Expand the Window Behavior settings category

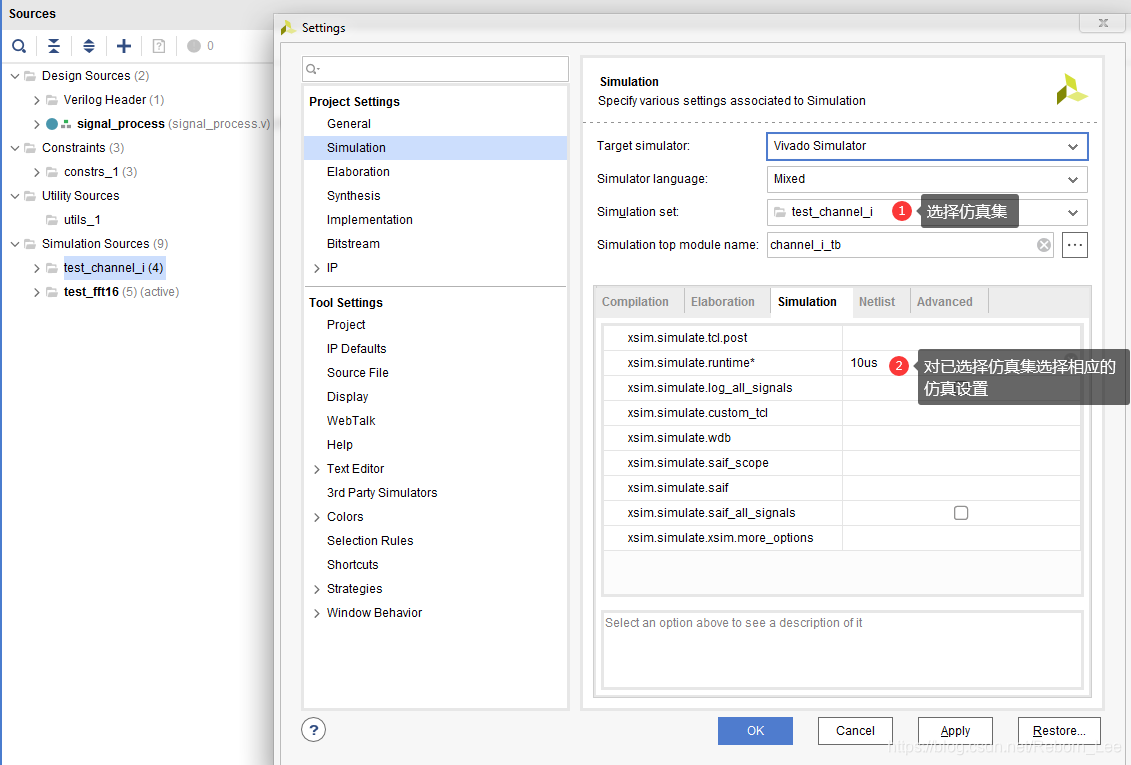(317, 613)
